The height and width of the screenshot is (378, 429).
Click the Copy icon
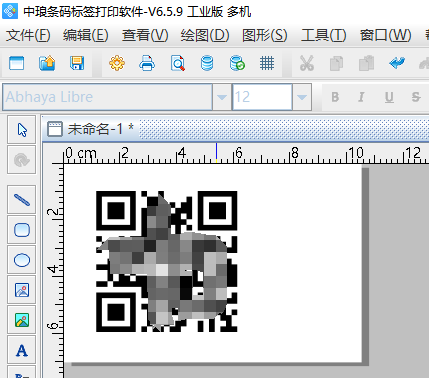click(336, 63)
